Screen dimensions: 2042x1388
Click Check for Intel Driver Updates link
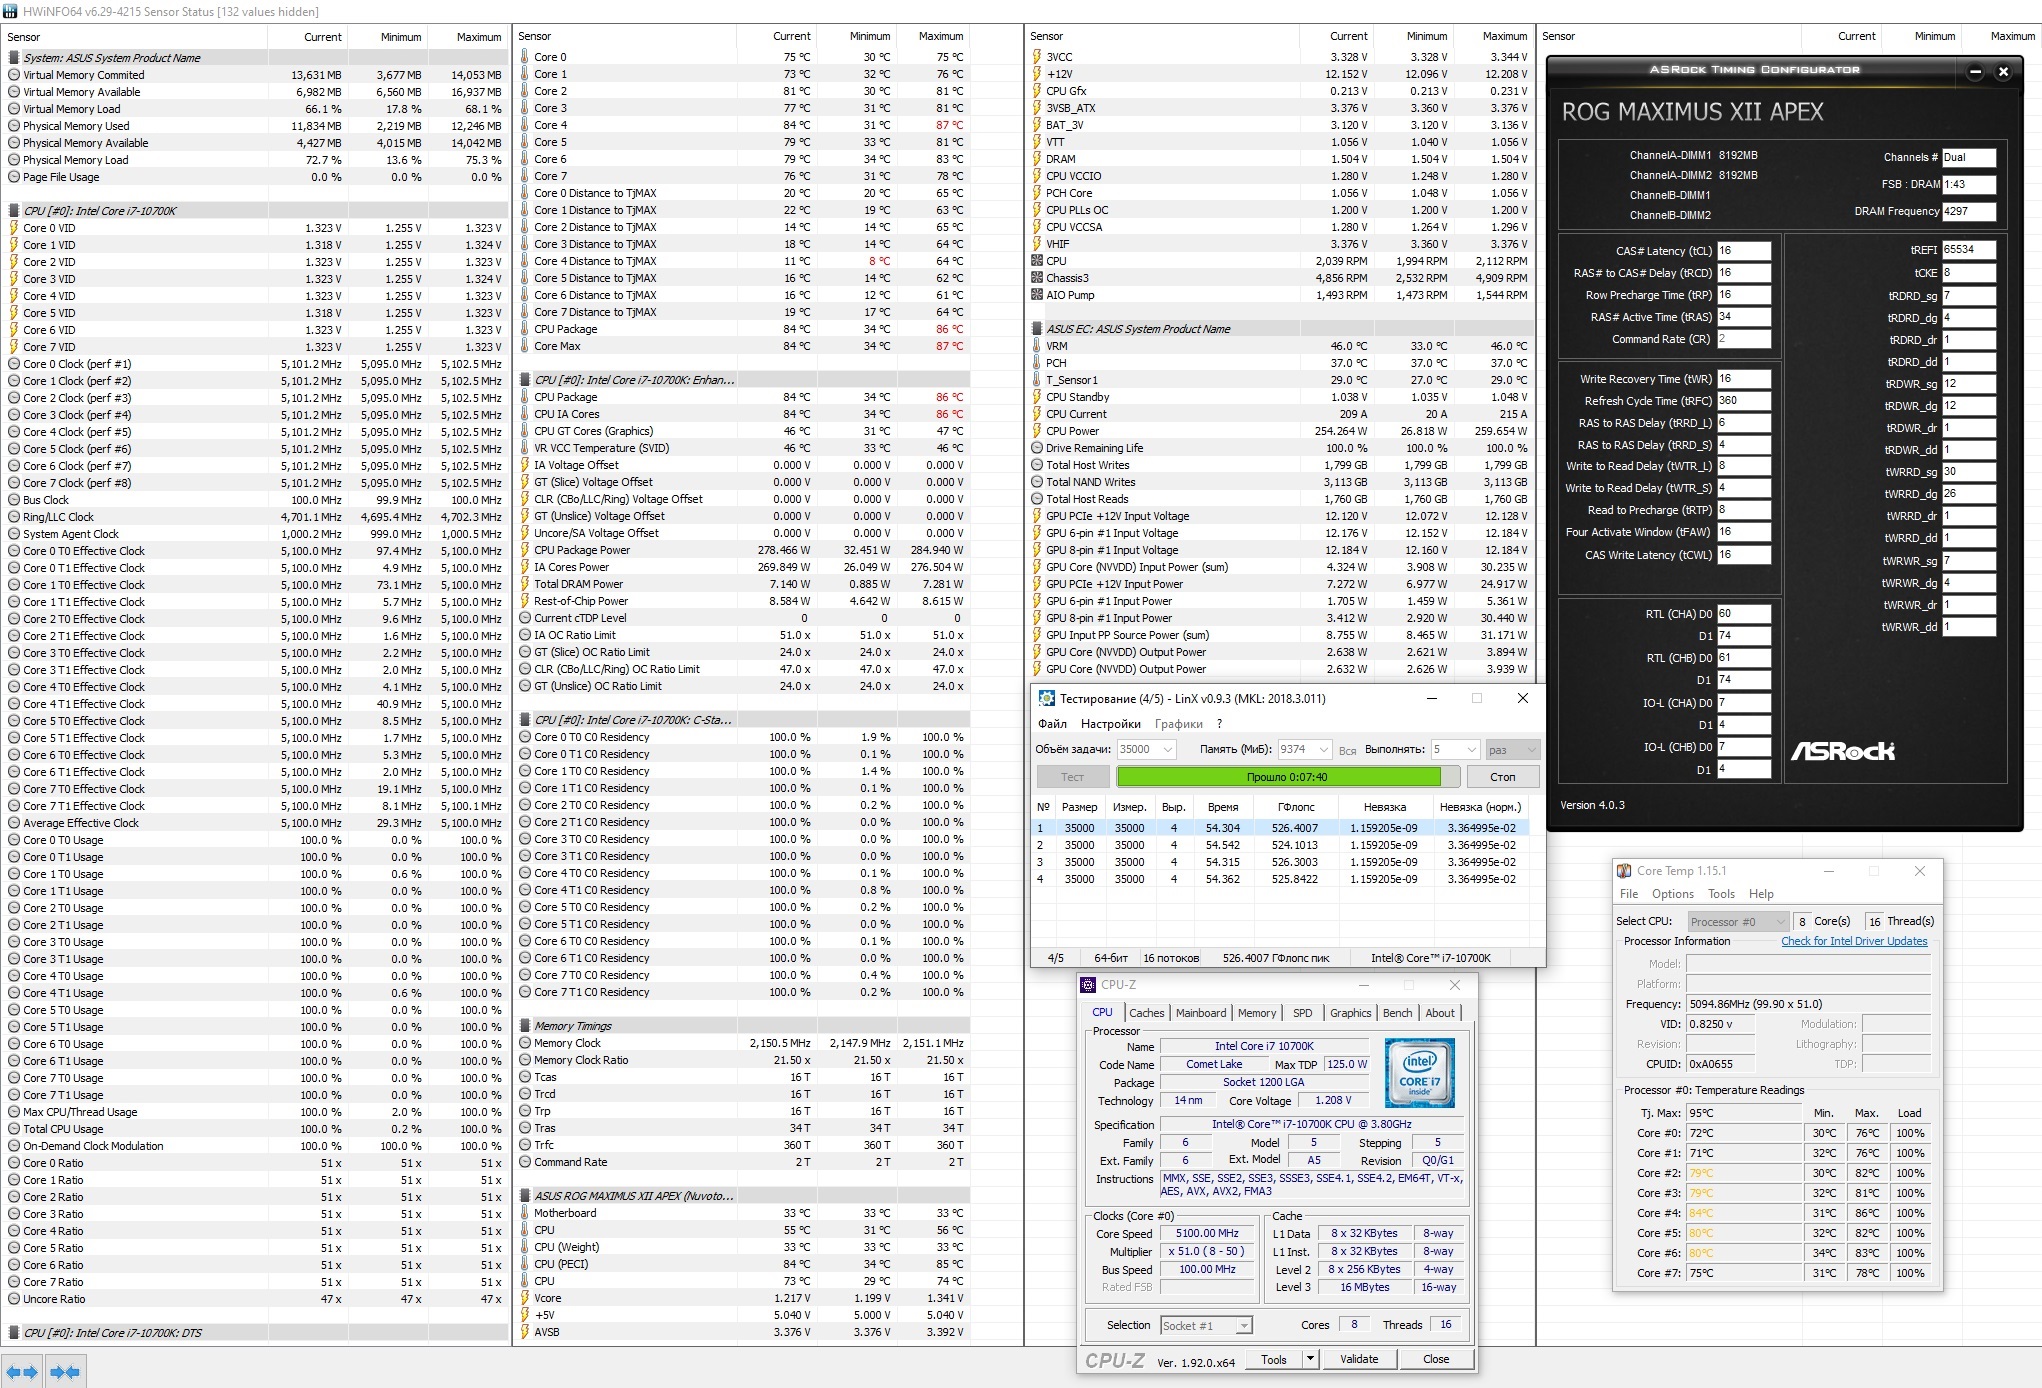click(1853, 941)
